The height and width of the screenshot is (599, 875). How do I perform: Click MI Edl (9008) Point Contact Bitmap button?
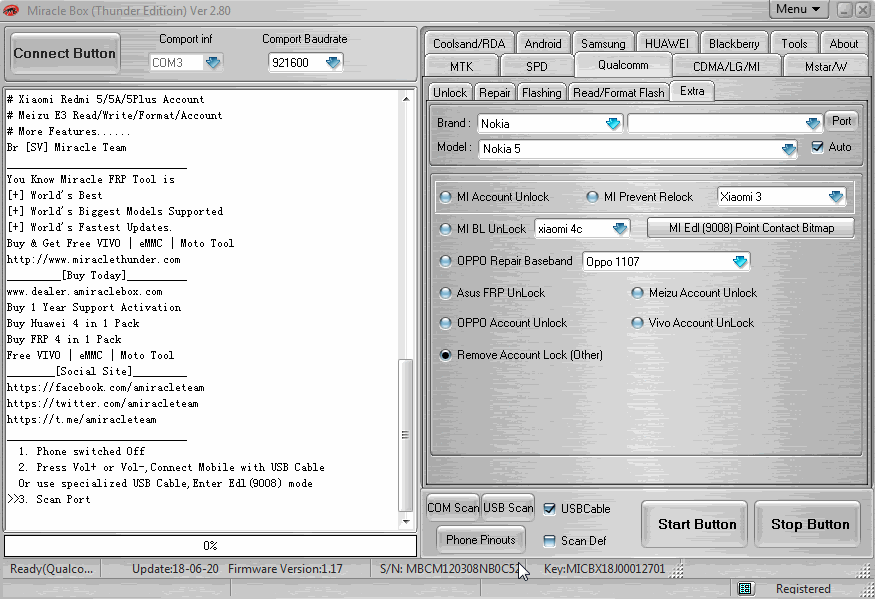(x=751, y=228)
